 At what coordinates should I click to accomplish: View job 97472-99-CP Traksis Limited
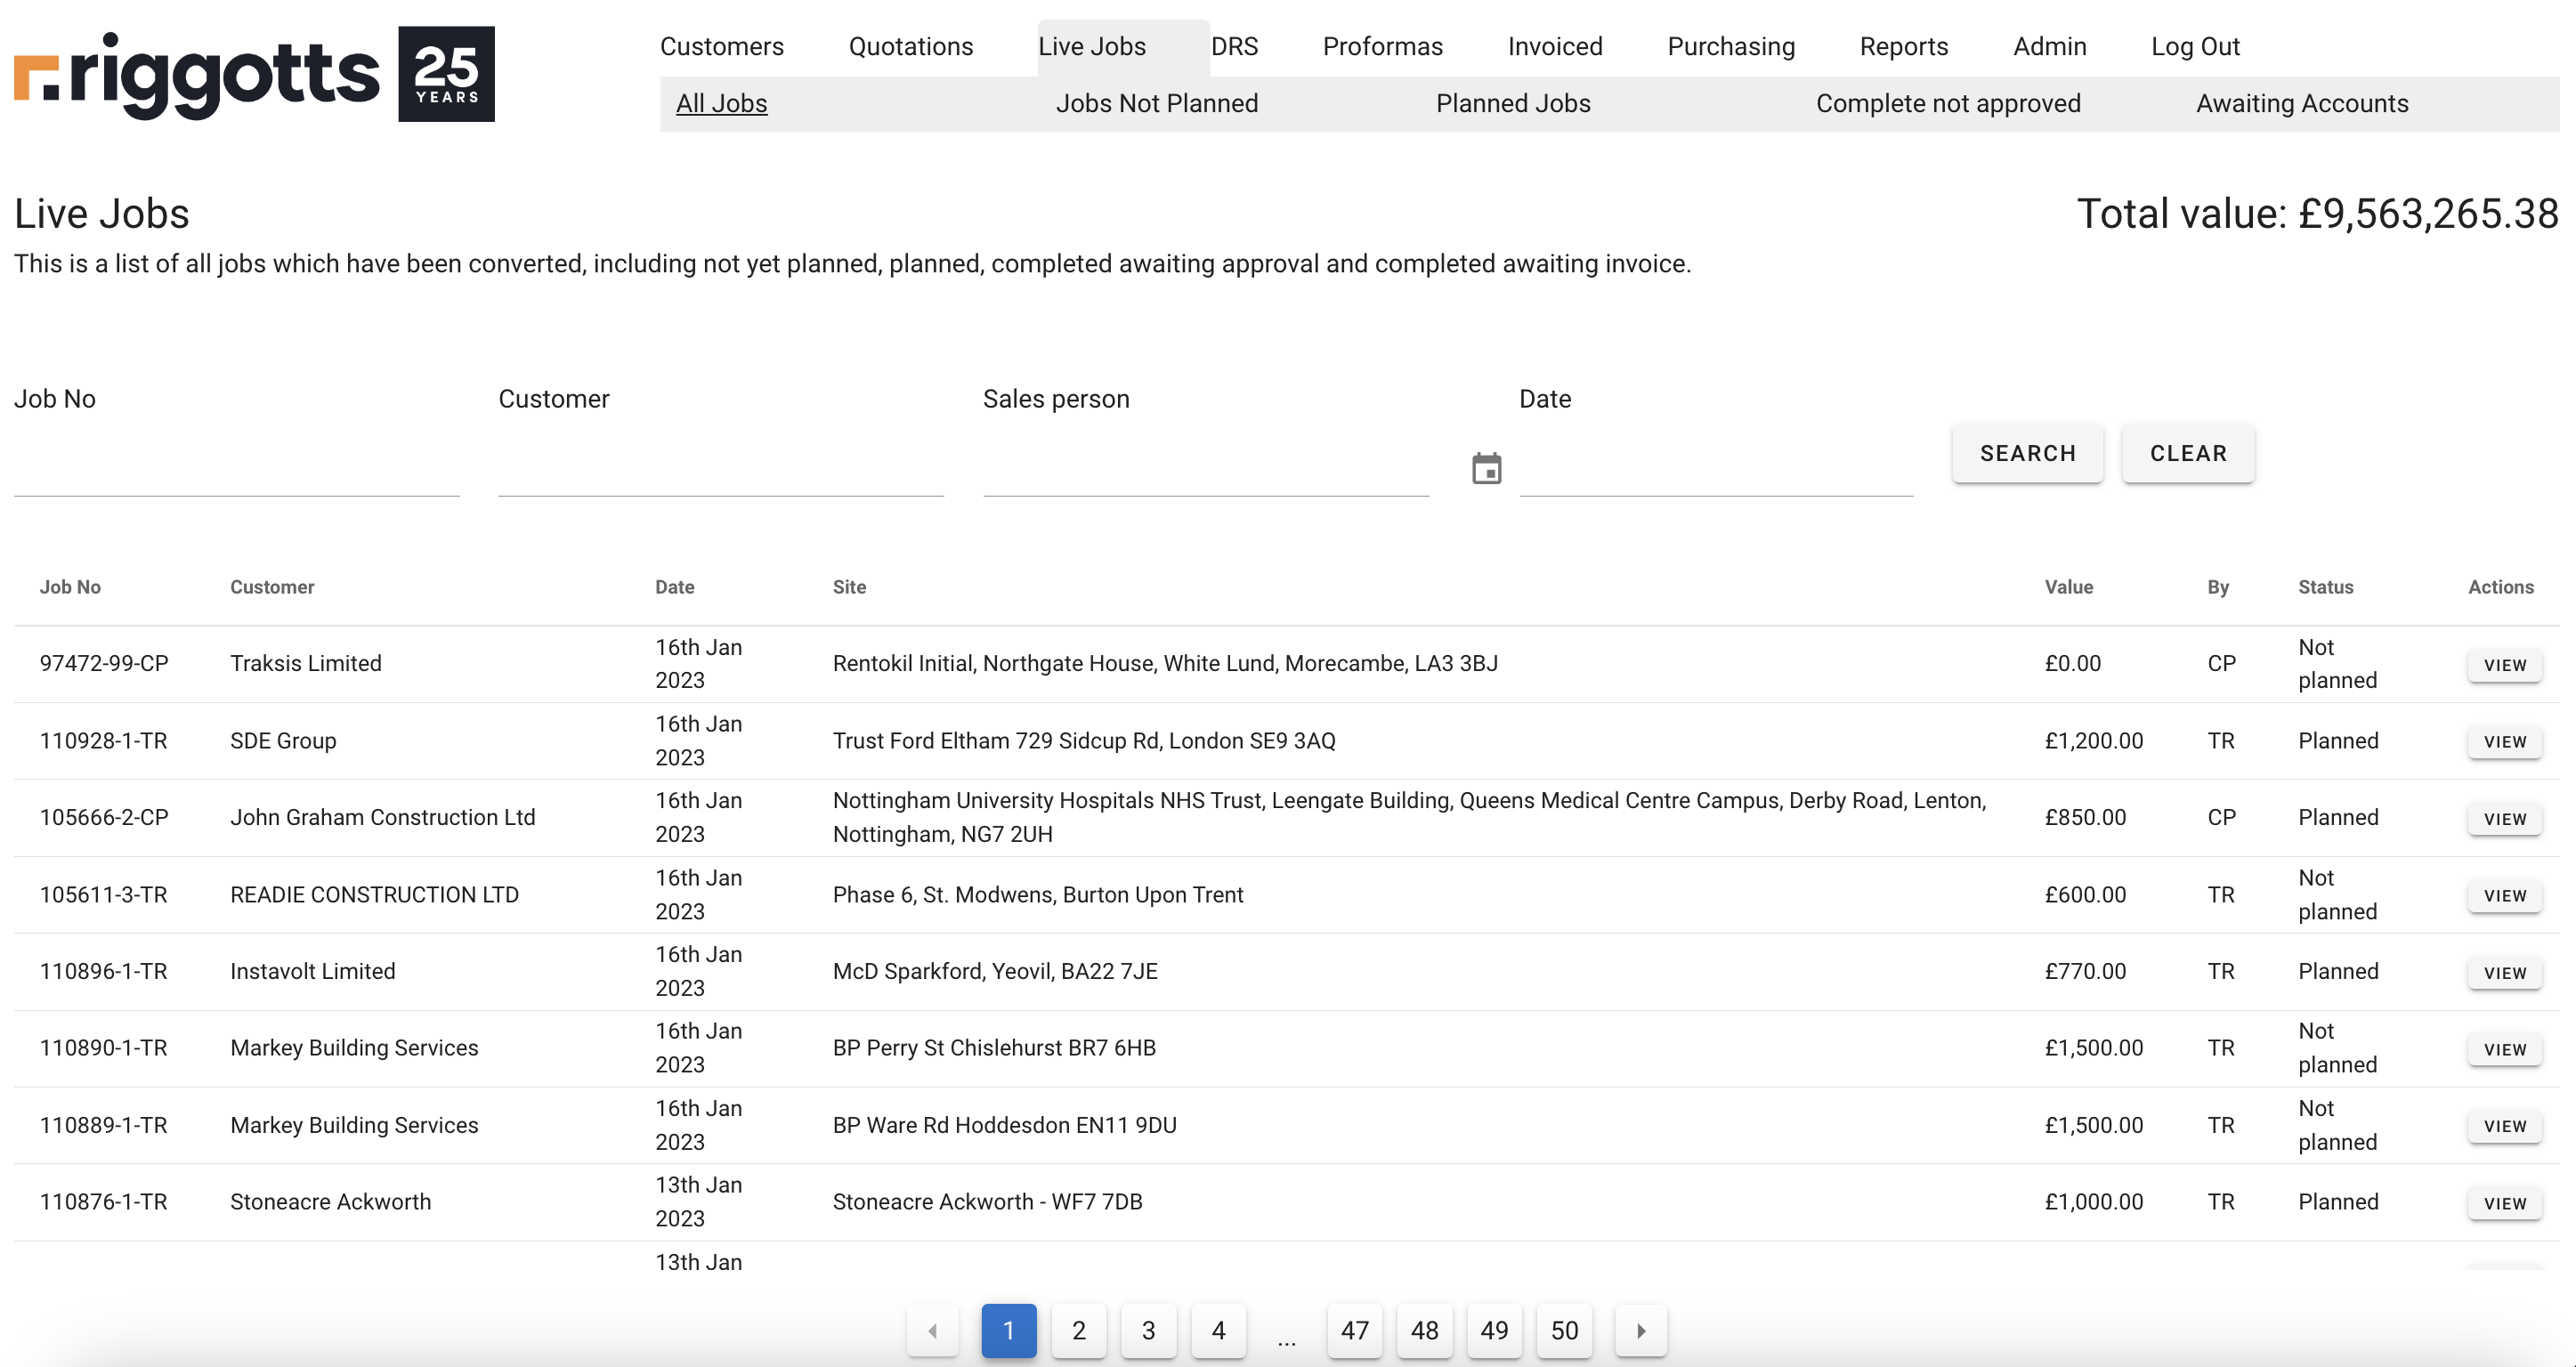click(2503, 665)
